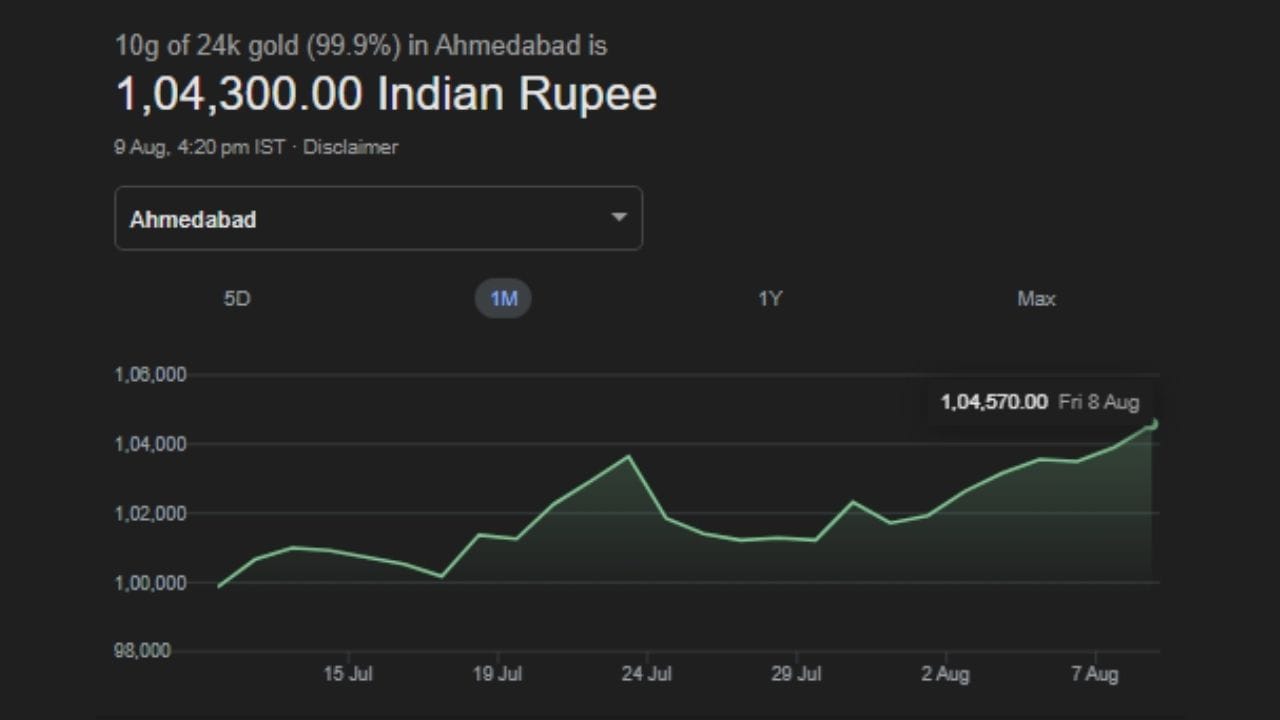Screen dimensions: 1280x720
Task: Click the 29 Jul x-axis label
Action: tap(796, 674)
